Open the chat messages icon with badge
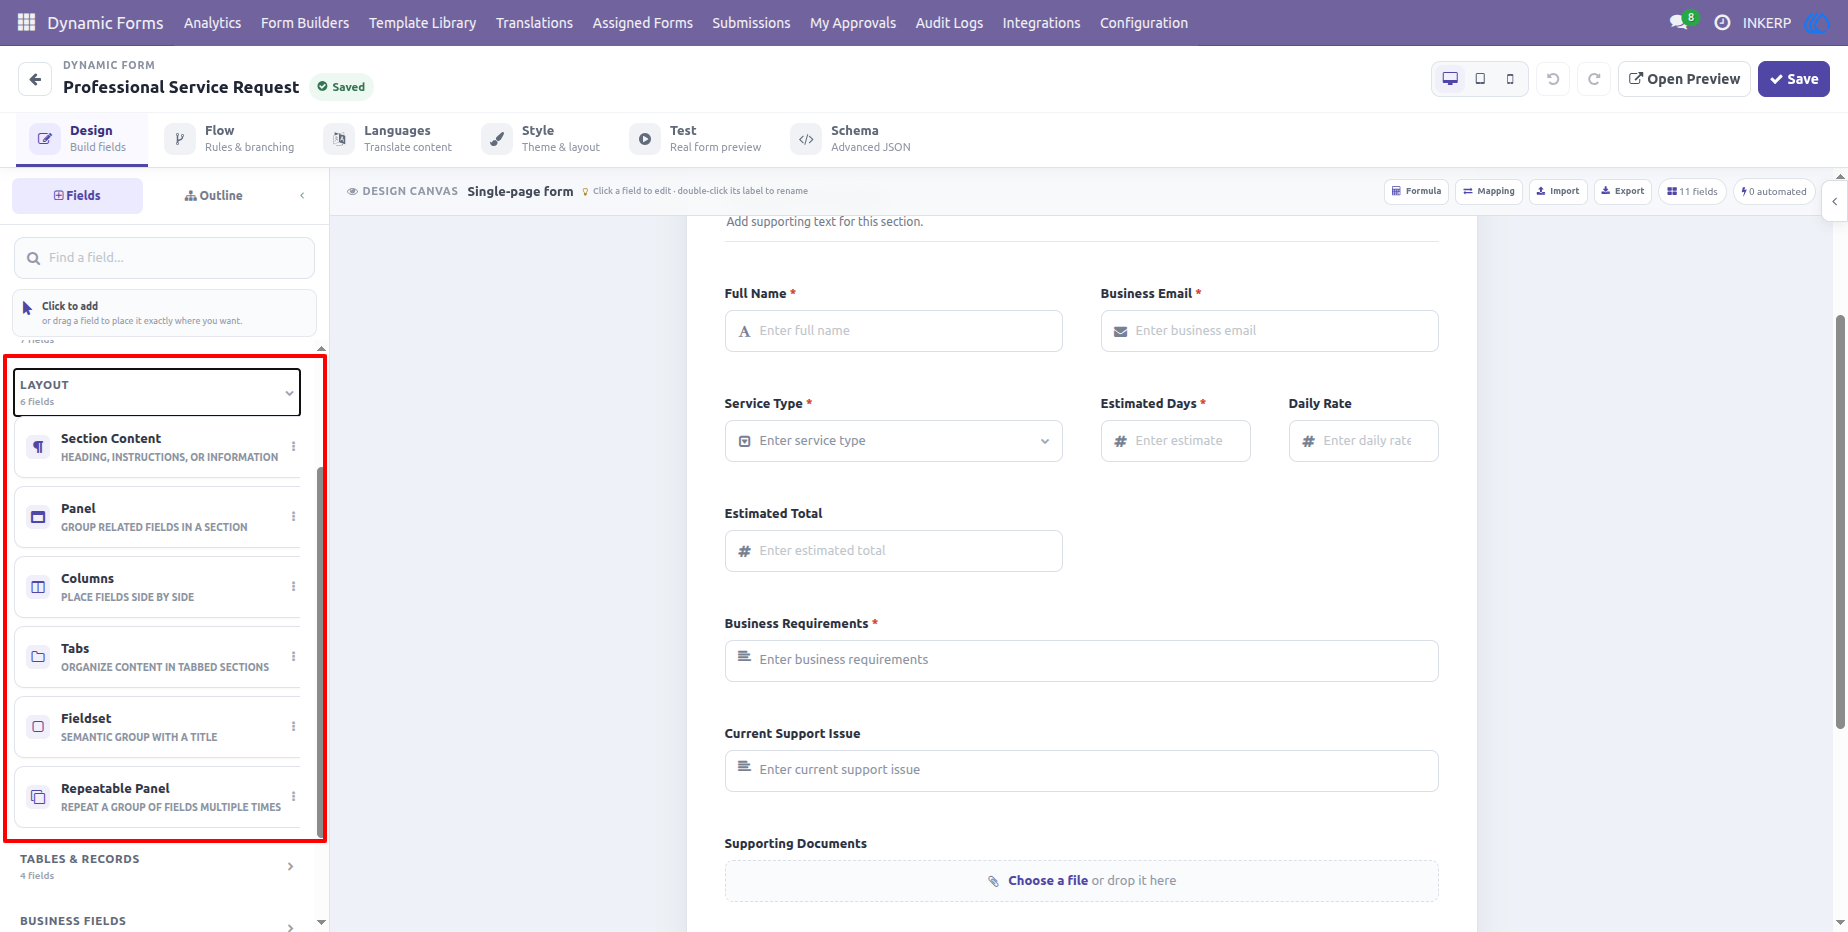Screen dimensions: 1848x932 [1679, 22]
